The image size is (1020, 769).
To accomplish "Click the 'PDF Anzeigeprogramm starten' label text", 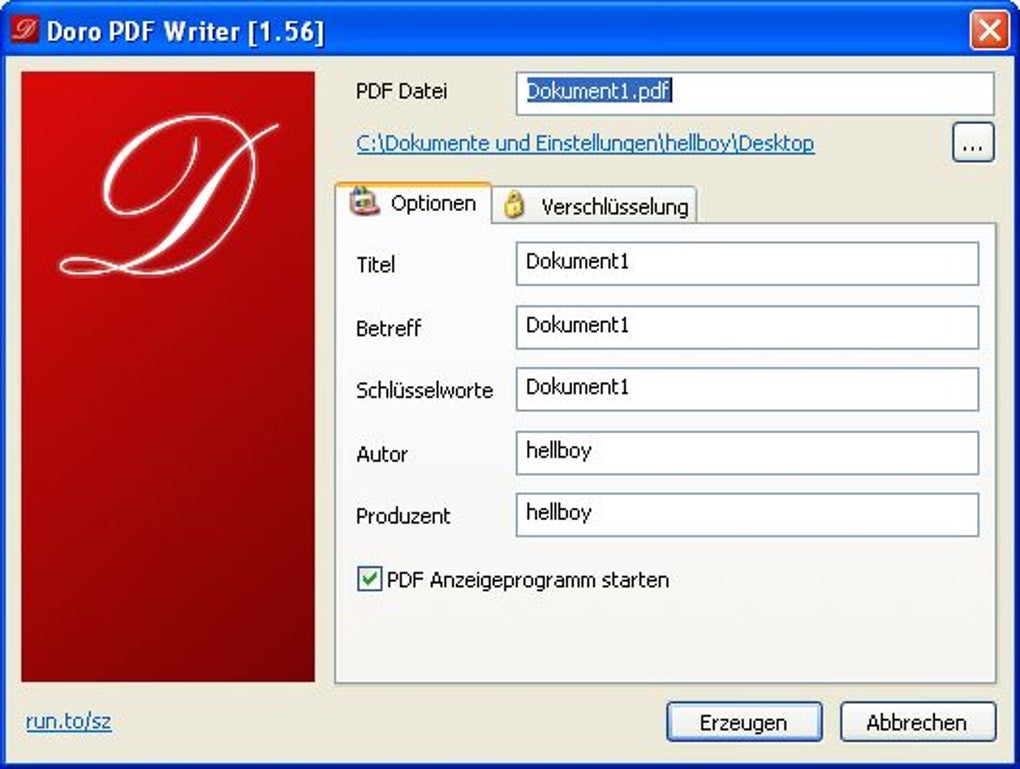I will 528,579.
